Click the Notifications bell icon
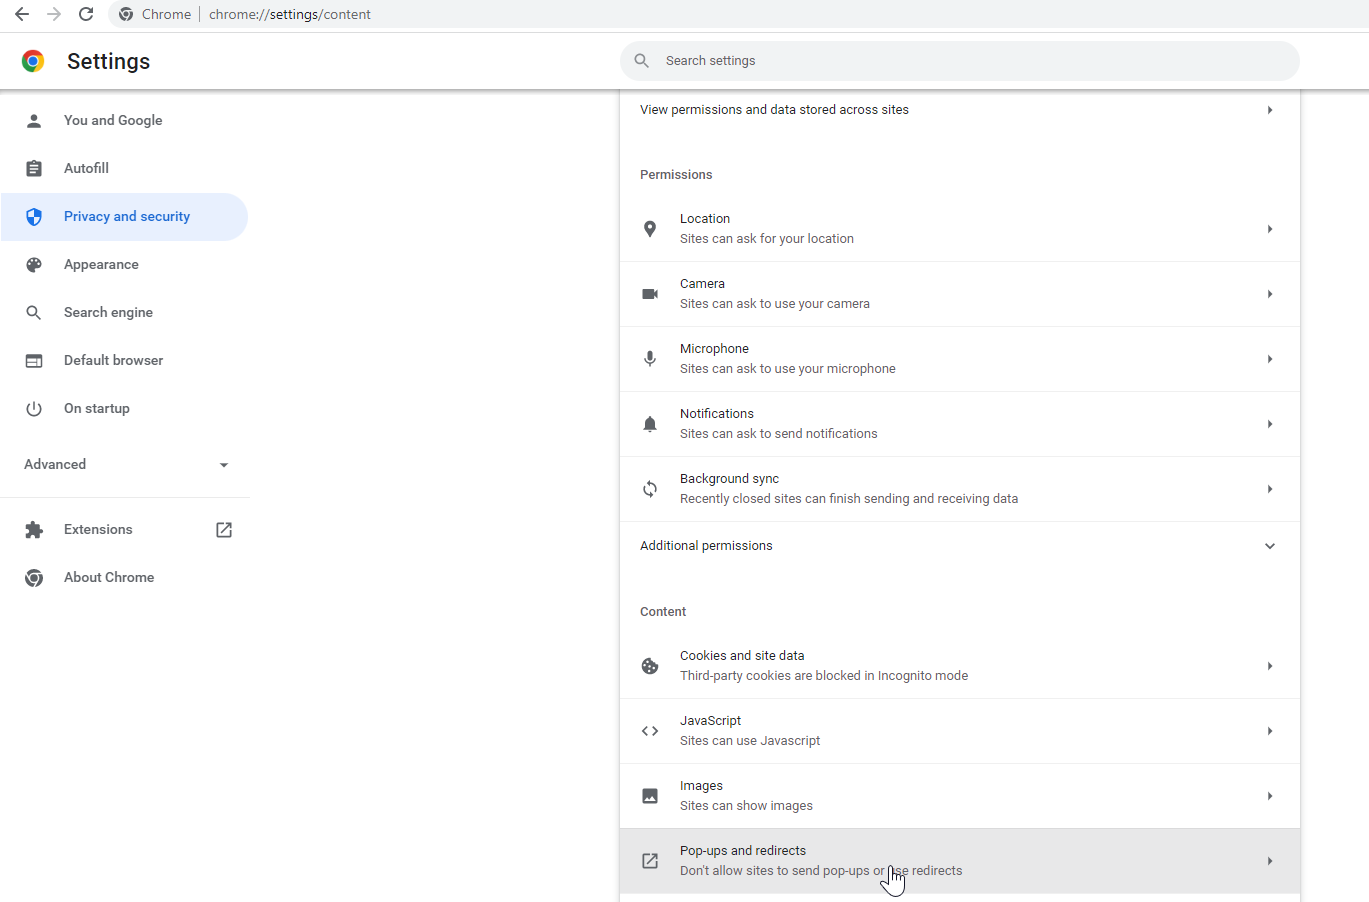This screenshot has width=1369, height=902. pos(650,423)
